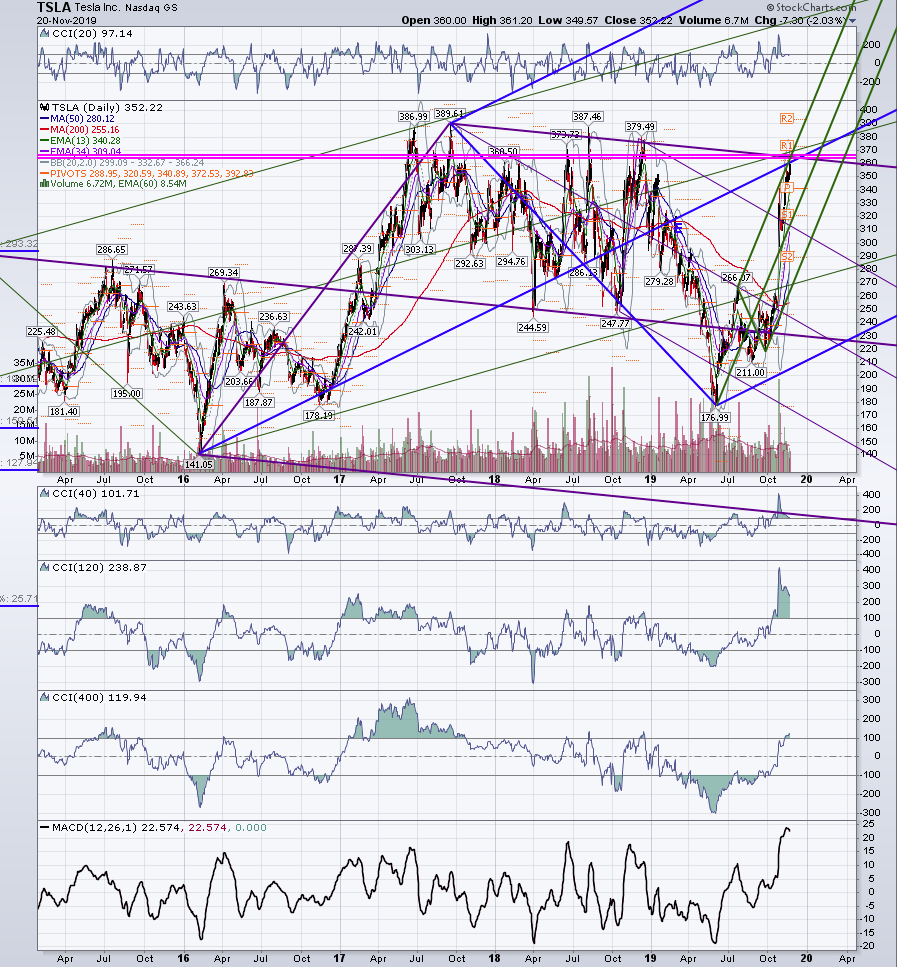Click the bar icon beside Volume 6.72M
The height and width of the screenshot is (967, 897).
point(44,184)
